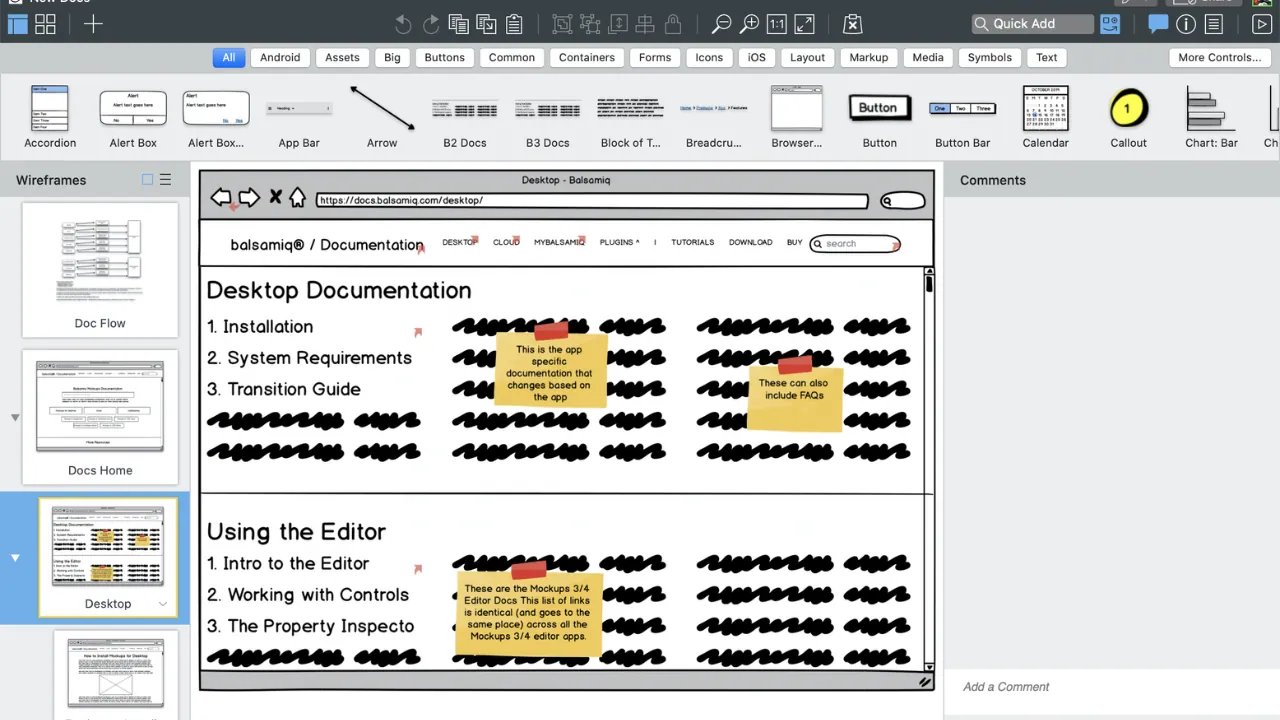The image size is (1280, 720).
Task: Open the Docs Home wireframe thumbnail
Action: 100,417
